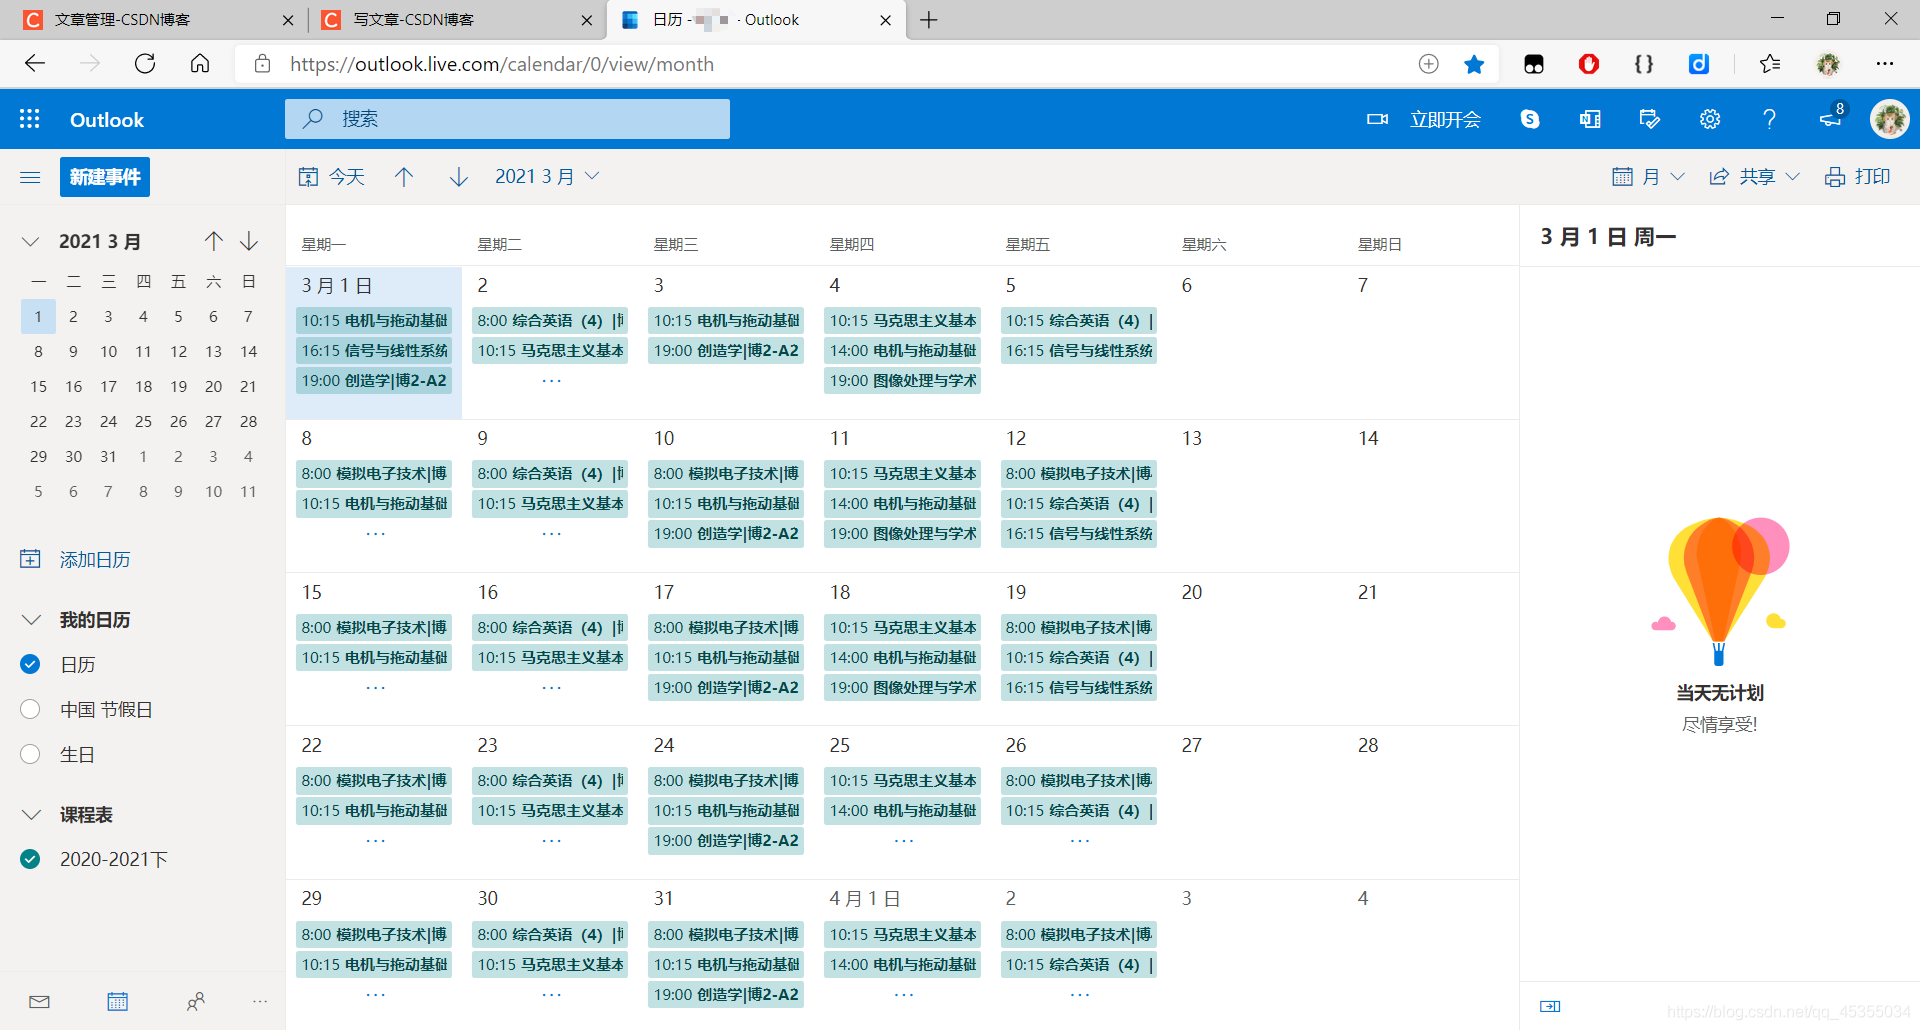Click the search box 搜索

pos(507,119)
